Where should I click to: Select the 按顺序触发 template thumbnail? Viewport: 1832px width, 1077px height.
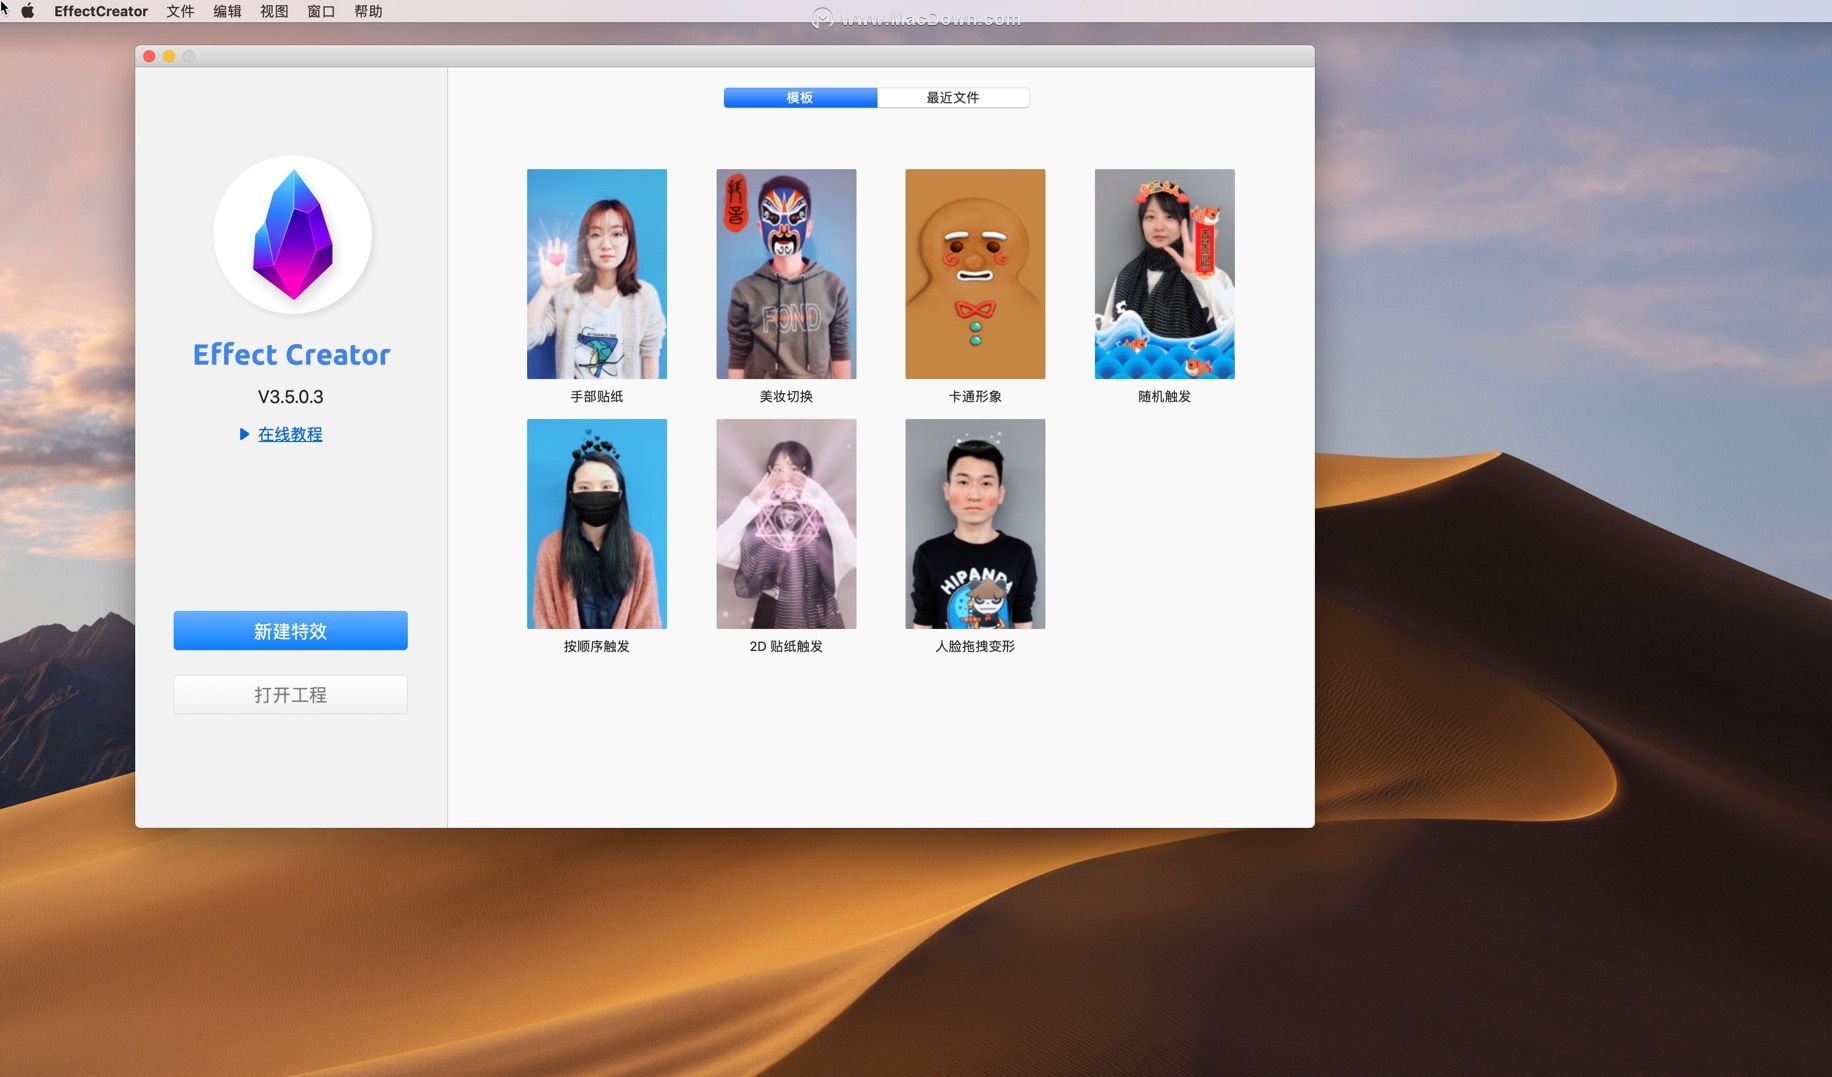click(x=597, y=524)
